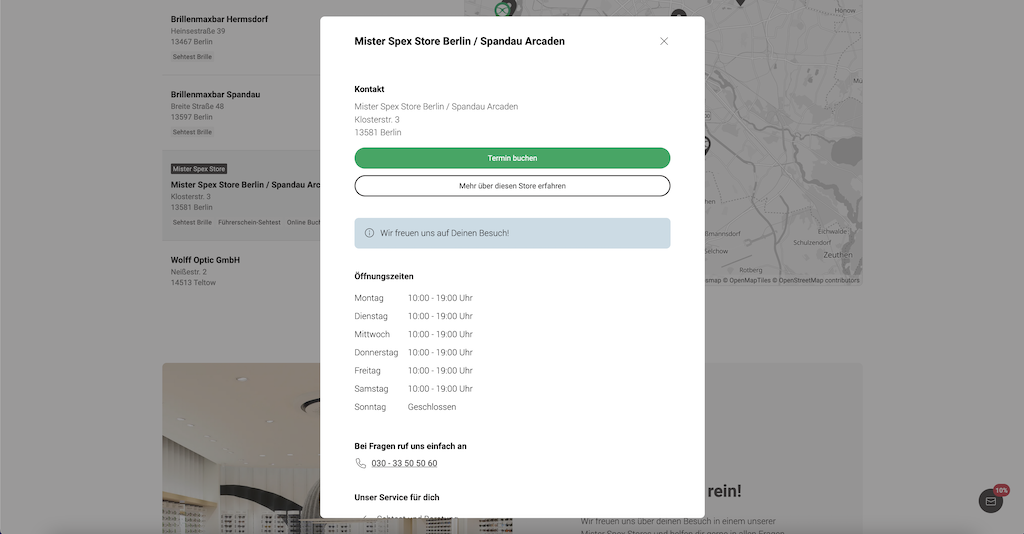
Task: Book an appointment with Termin buchen
Action: pos(512,158)
